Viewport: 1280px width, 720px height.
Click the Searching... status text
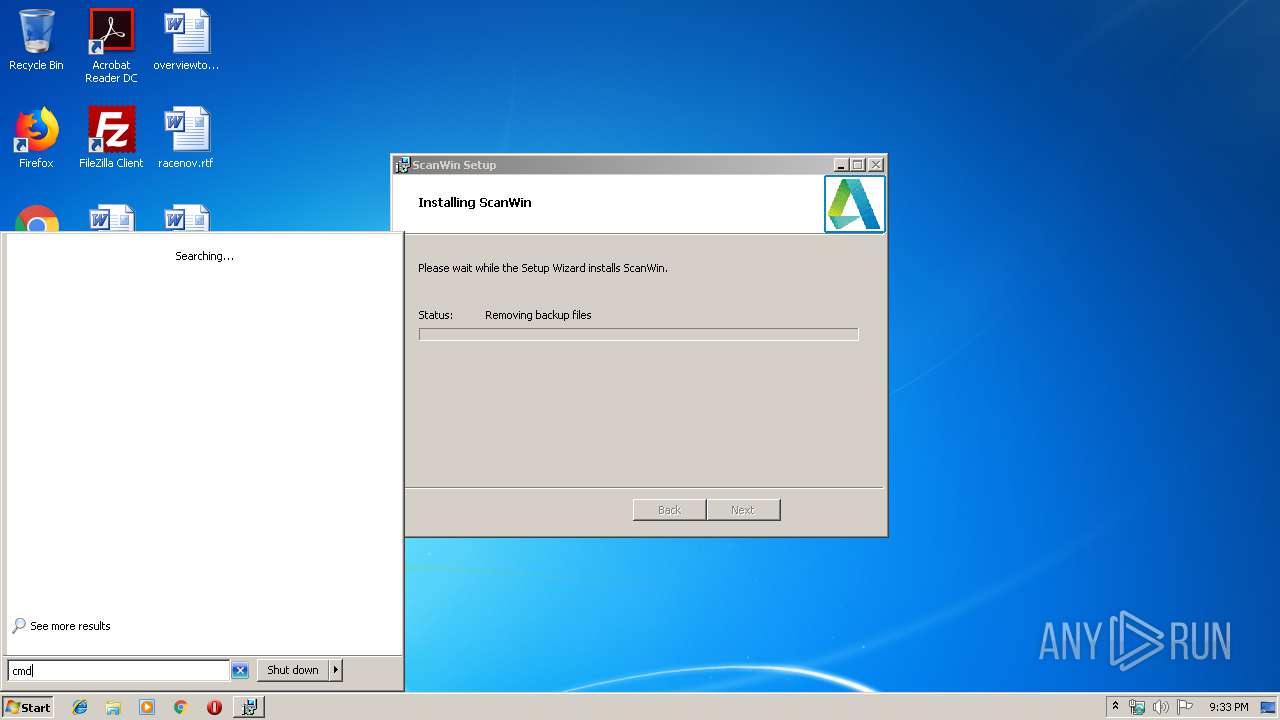point(204,256)
